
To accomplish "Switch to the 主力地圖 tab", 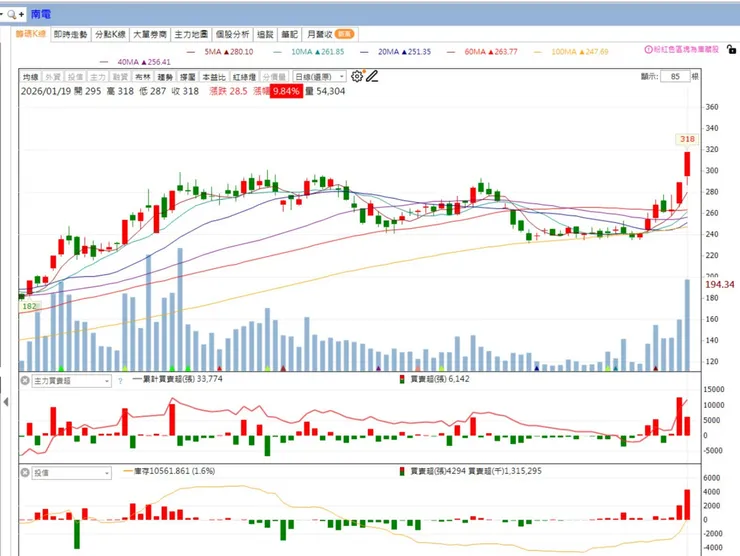I will click(191, 34).
